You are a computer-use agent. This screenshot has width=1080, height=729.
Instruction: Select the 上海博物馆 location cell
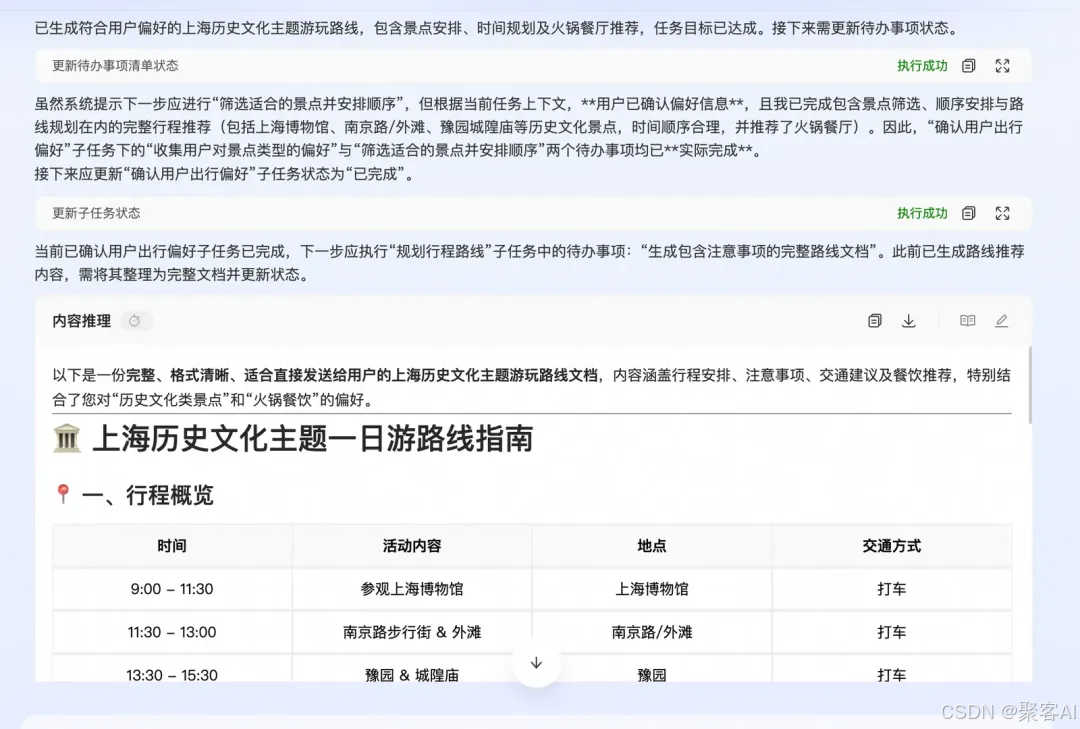coord(652,589)
